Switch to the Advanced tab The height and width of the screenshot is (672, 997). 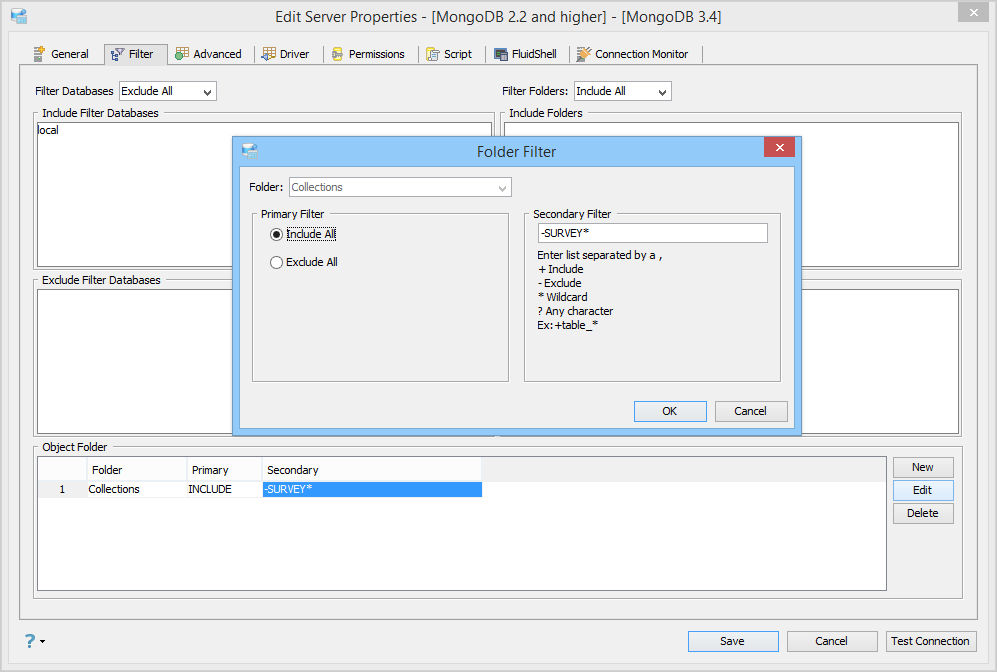(x=209, y=54)
